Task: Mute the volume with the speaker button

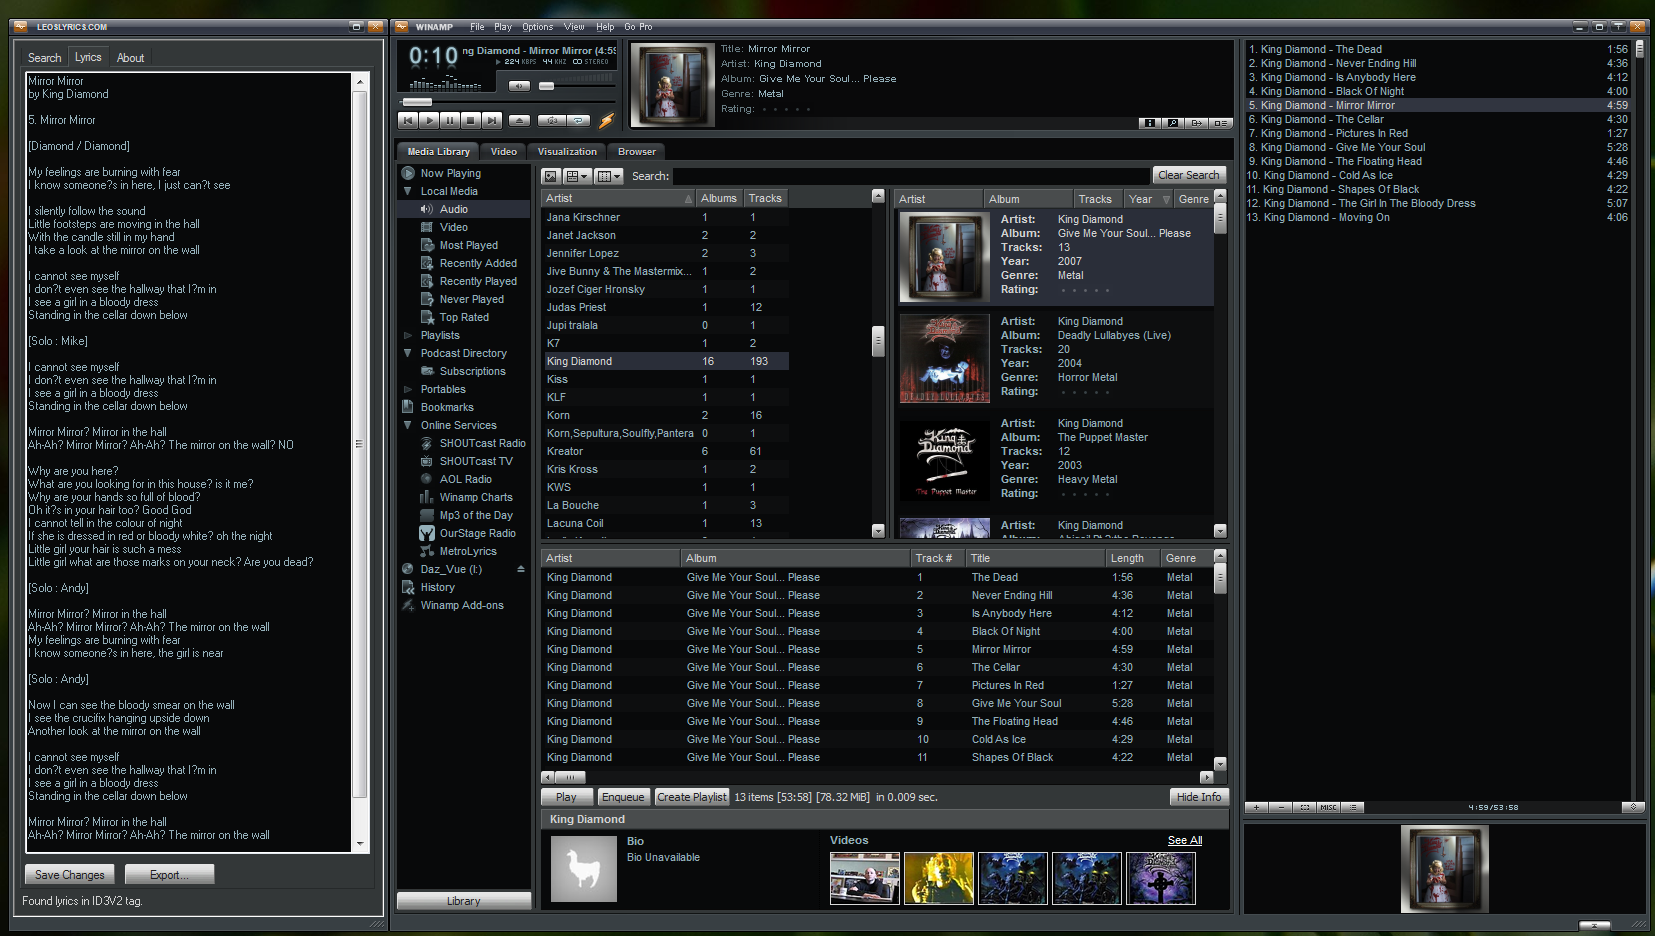Action: pos(519,86)
